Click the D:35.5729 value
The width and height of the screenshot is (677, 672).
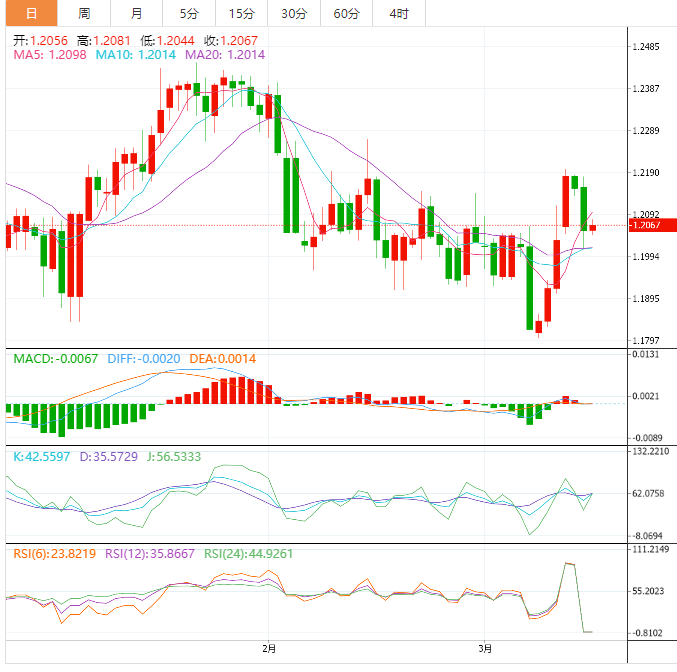click(x=109, y=456)
